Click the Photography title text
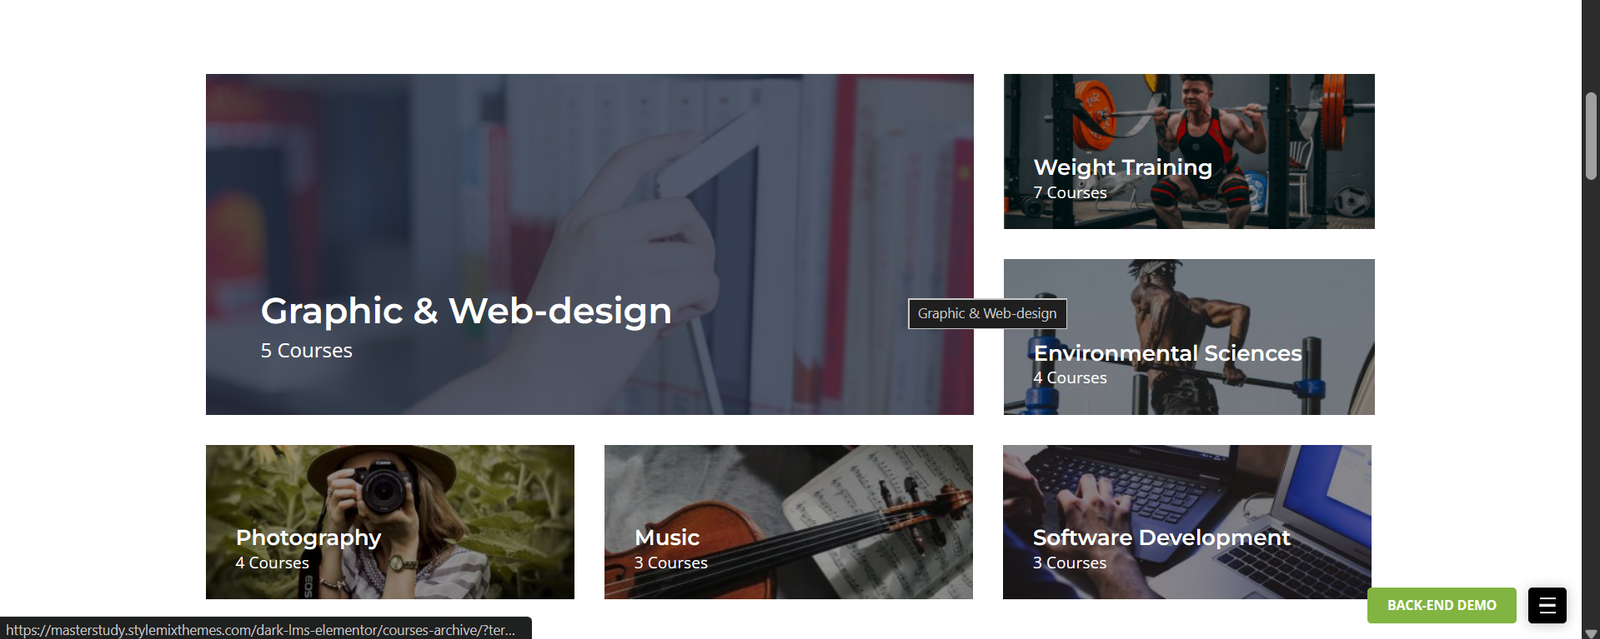The width and height of the screenshot is (1600, 639). click(308, 538)
